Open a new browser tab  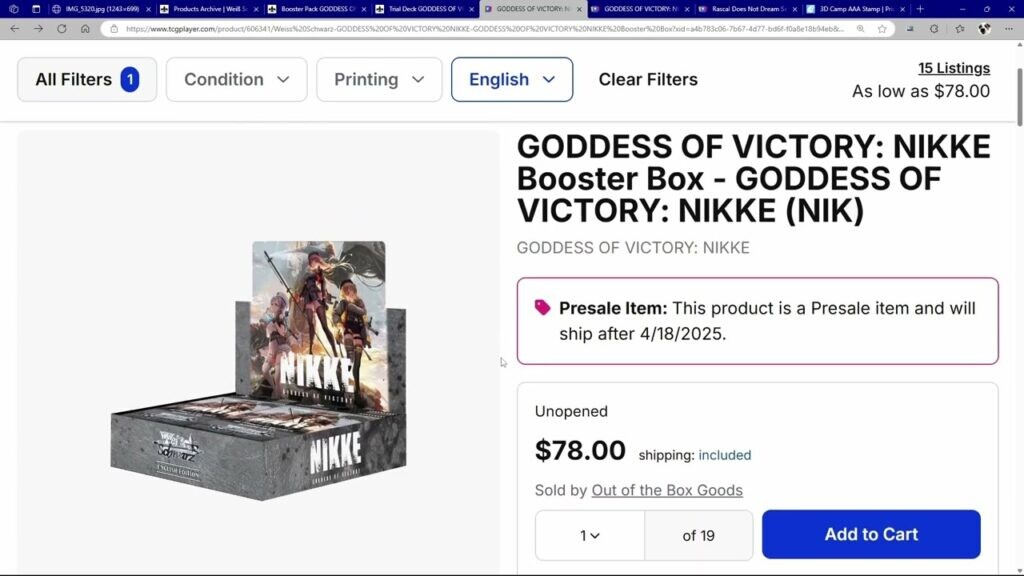point(920,9)
